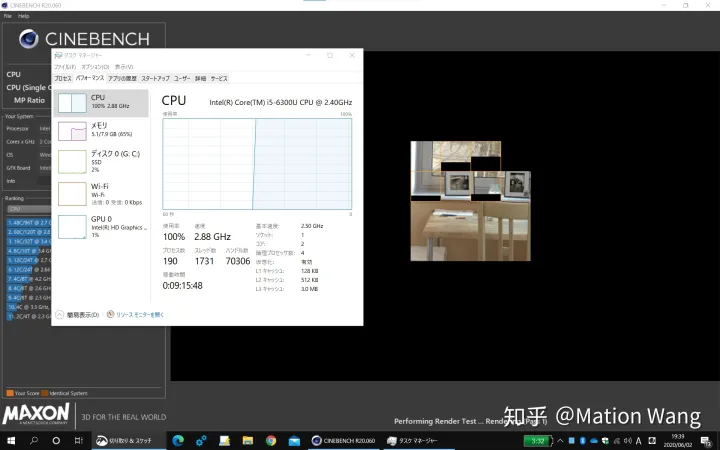Open Task View on the taskbar

(x=79, y=441)
